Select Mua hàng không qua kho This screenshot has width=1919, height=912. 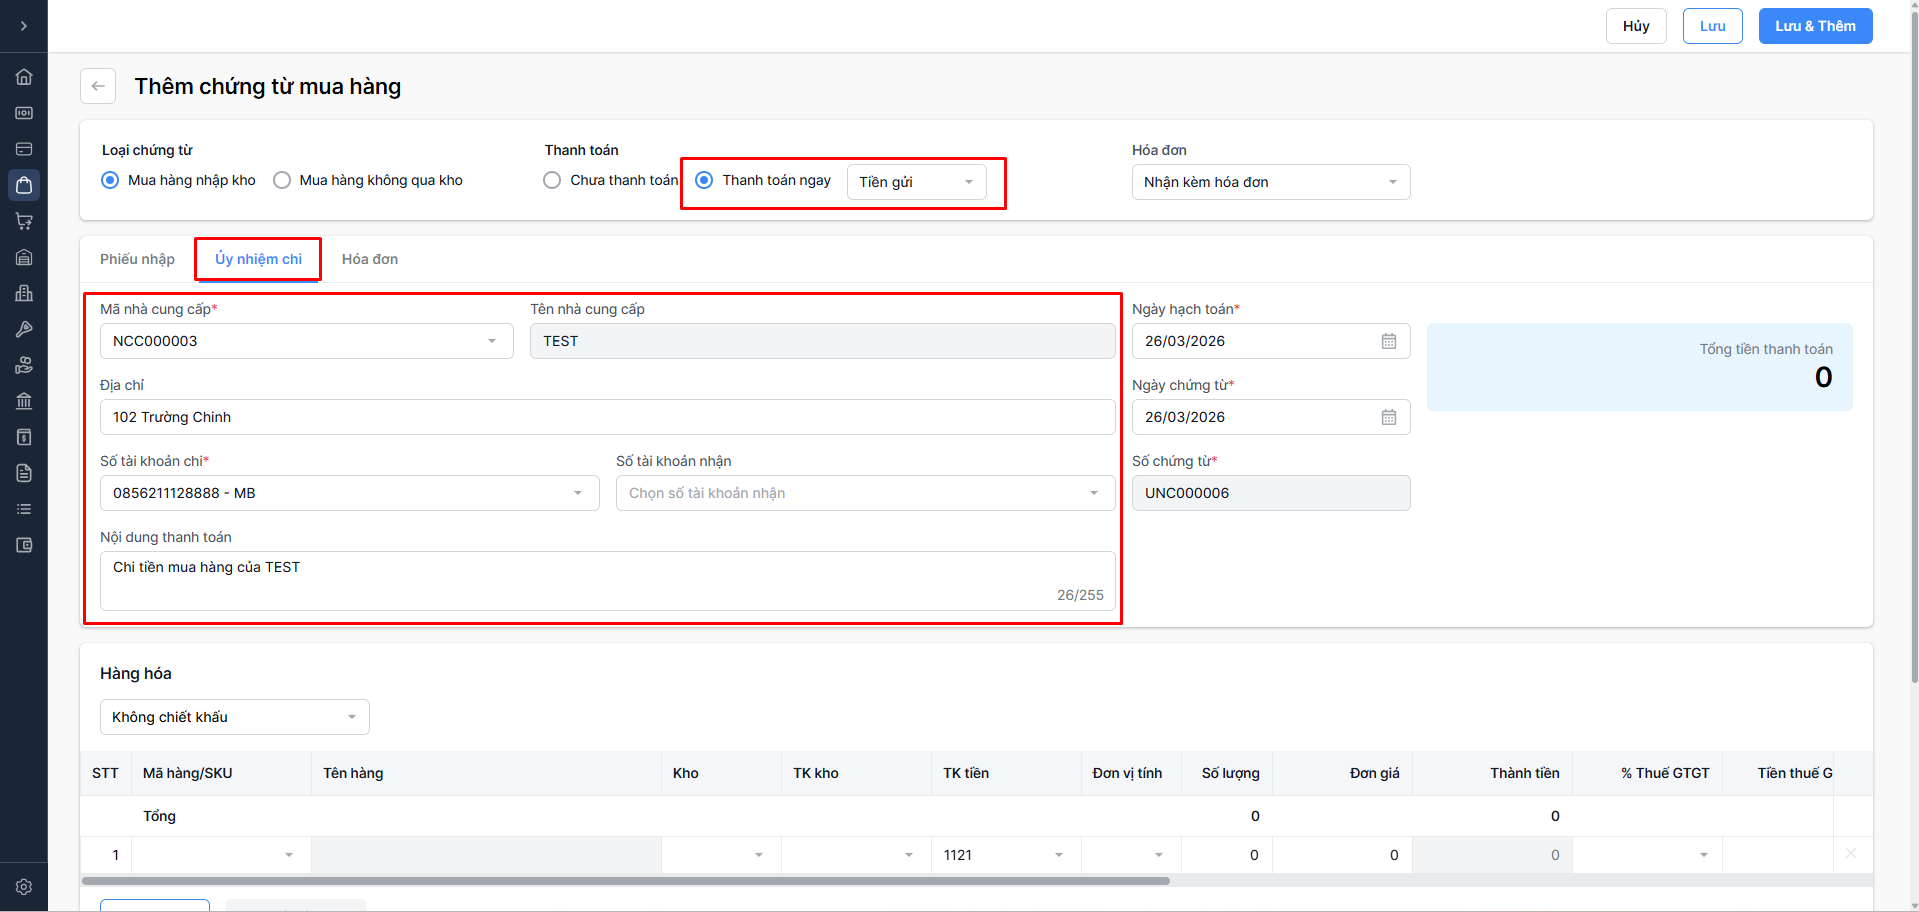click(283, 180)
